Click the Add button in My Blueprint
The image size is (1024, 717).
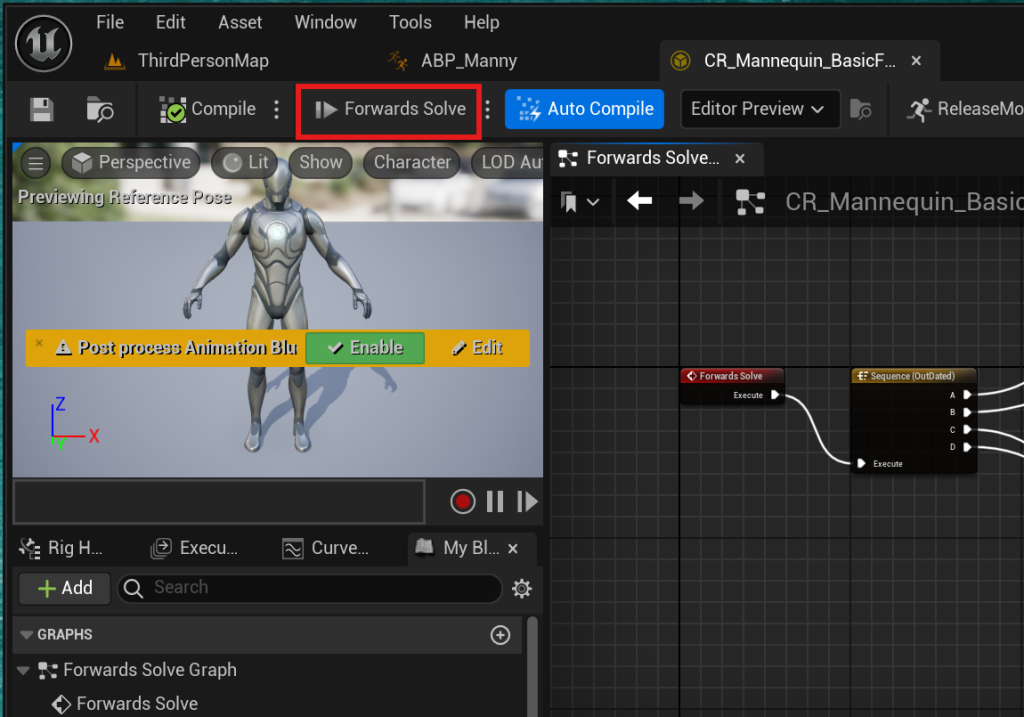pos(65,588)
